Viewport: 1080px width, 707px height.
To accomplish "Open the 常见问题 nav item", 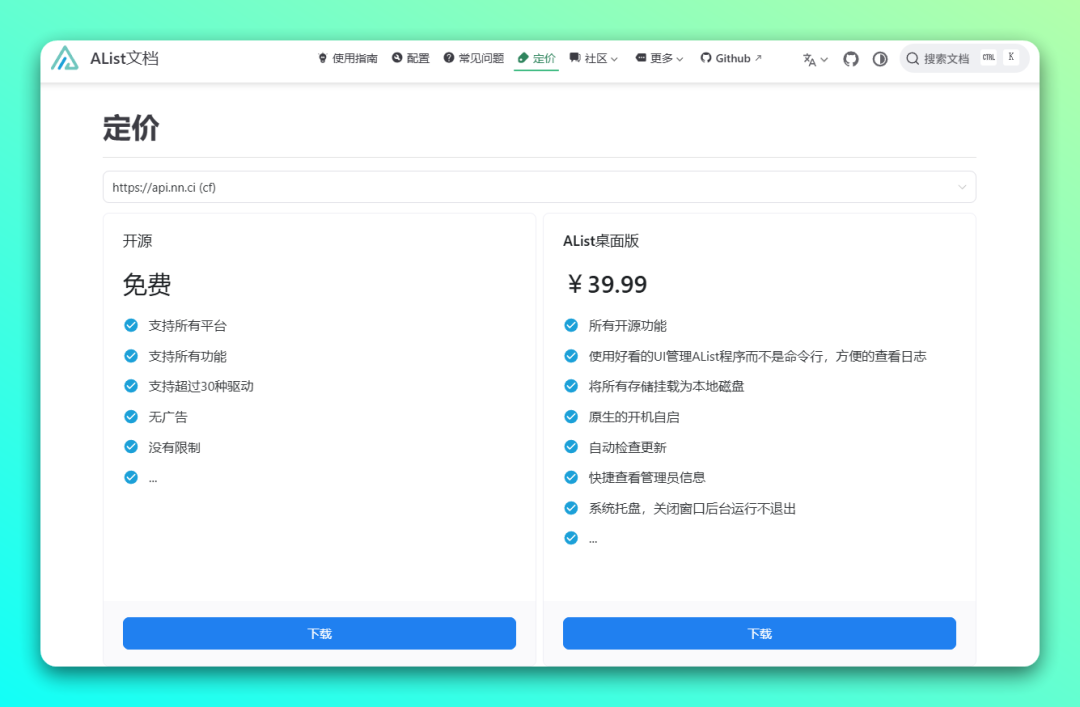I will coord(474,59).
